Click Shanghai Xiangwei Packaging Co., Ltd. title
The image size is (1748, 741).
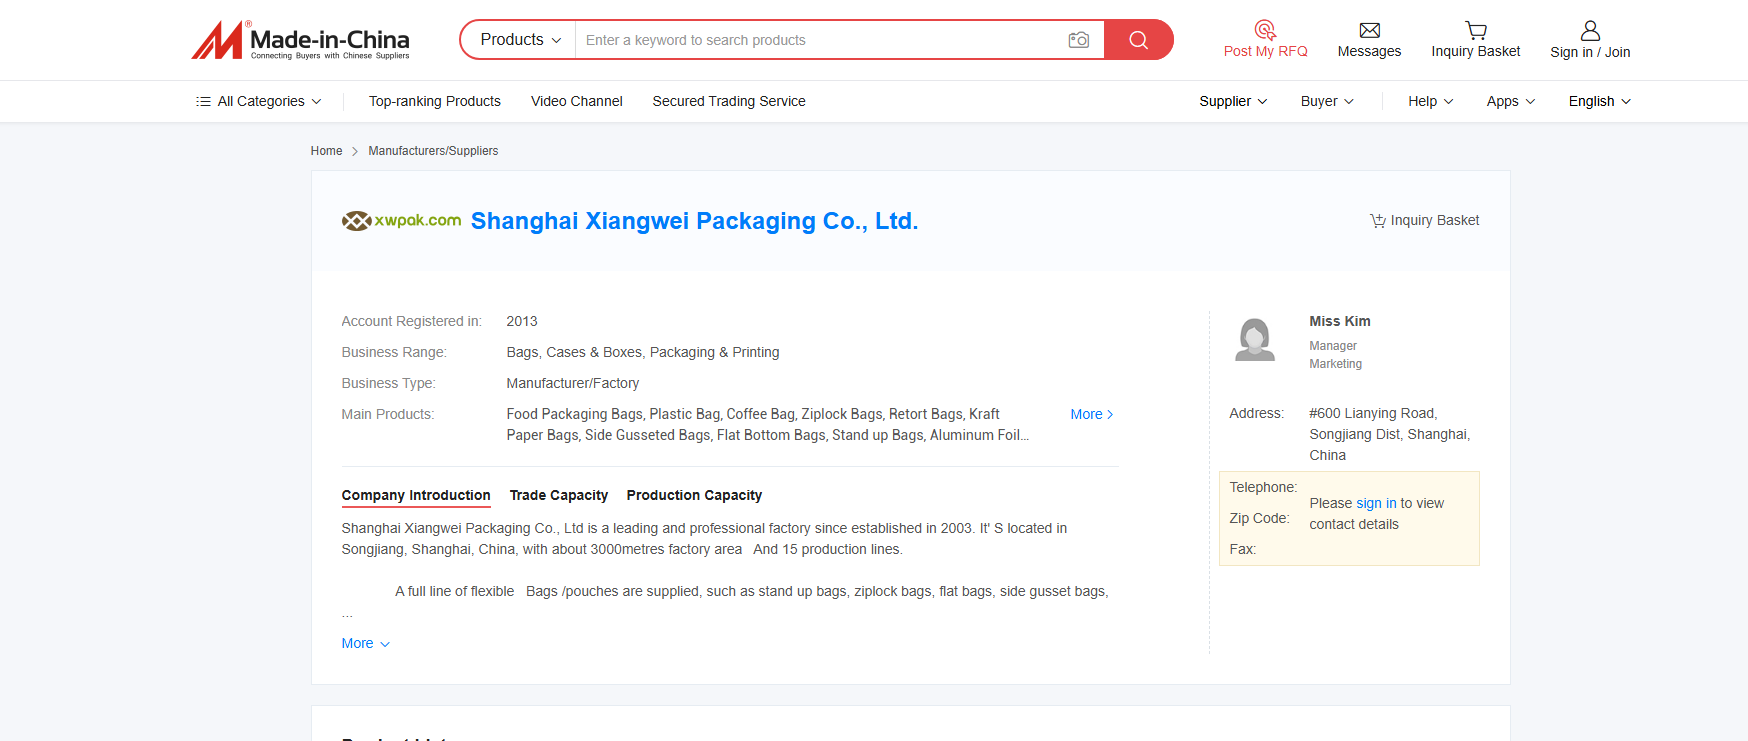694,221
